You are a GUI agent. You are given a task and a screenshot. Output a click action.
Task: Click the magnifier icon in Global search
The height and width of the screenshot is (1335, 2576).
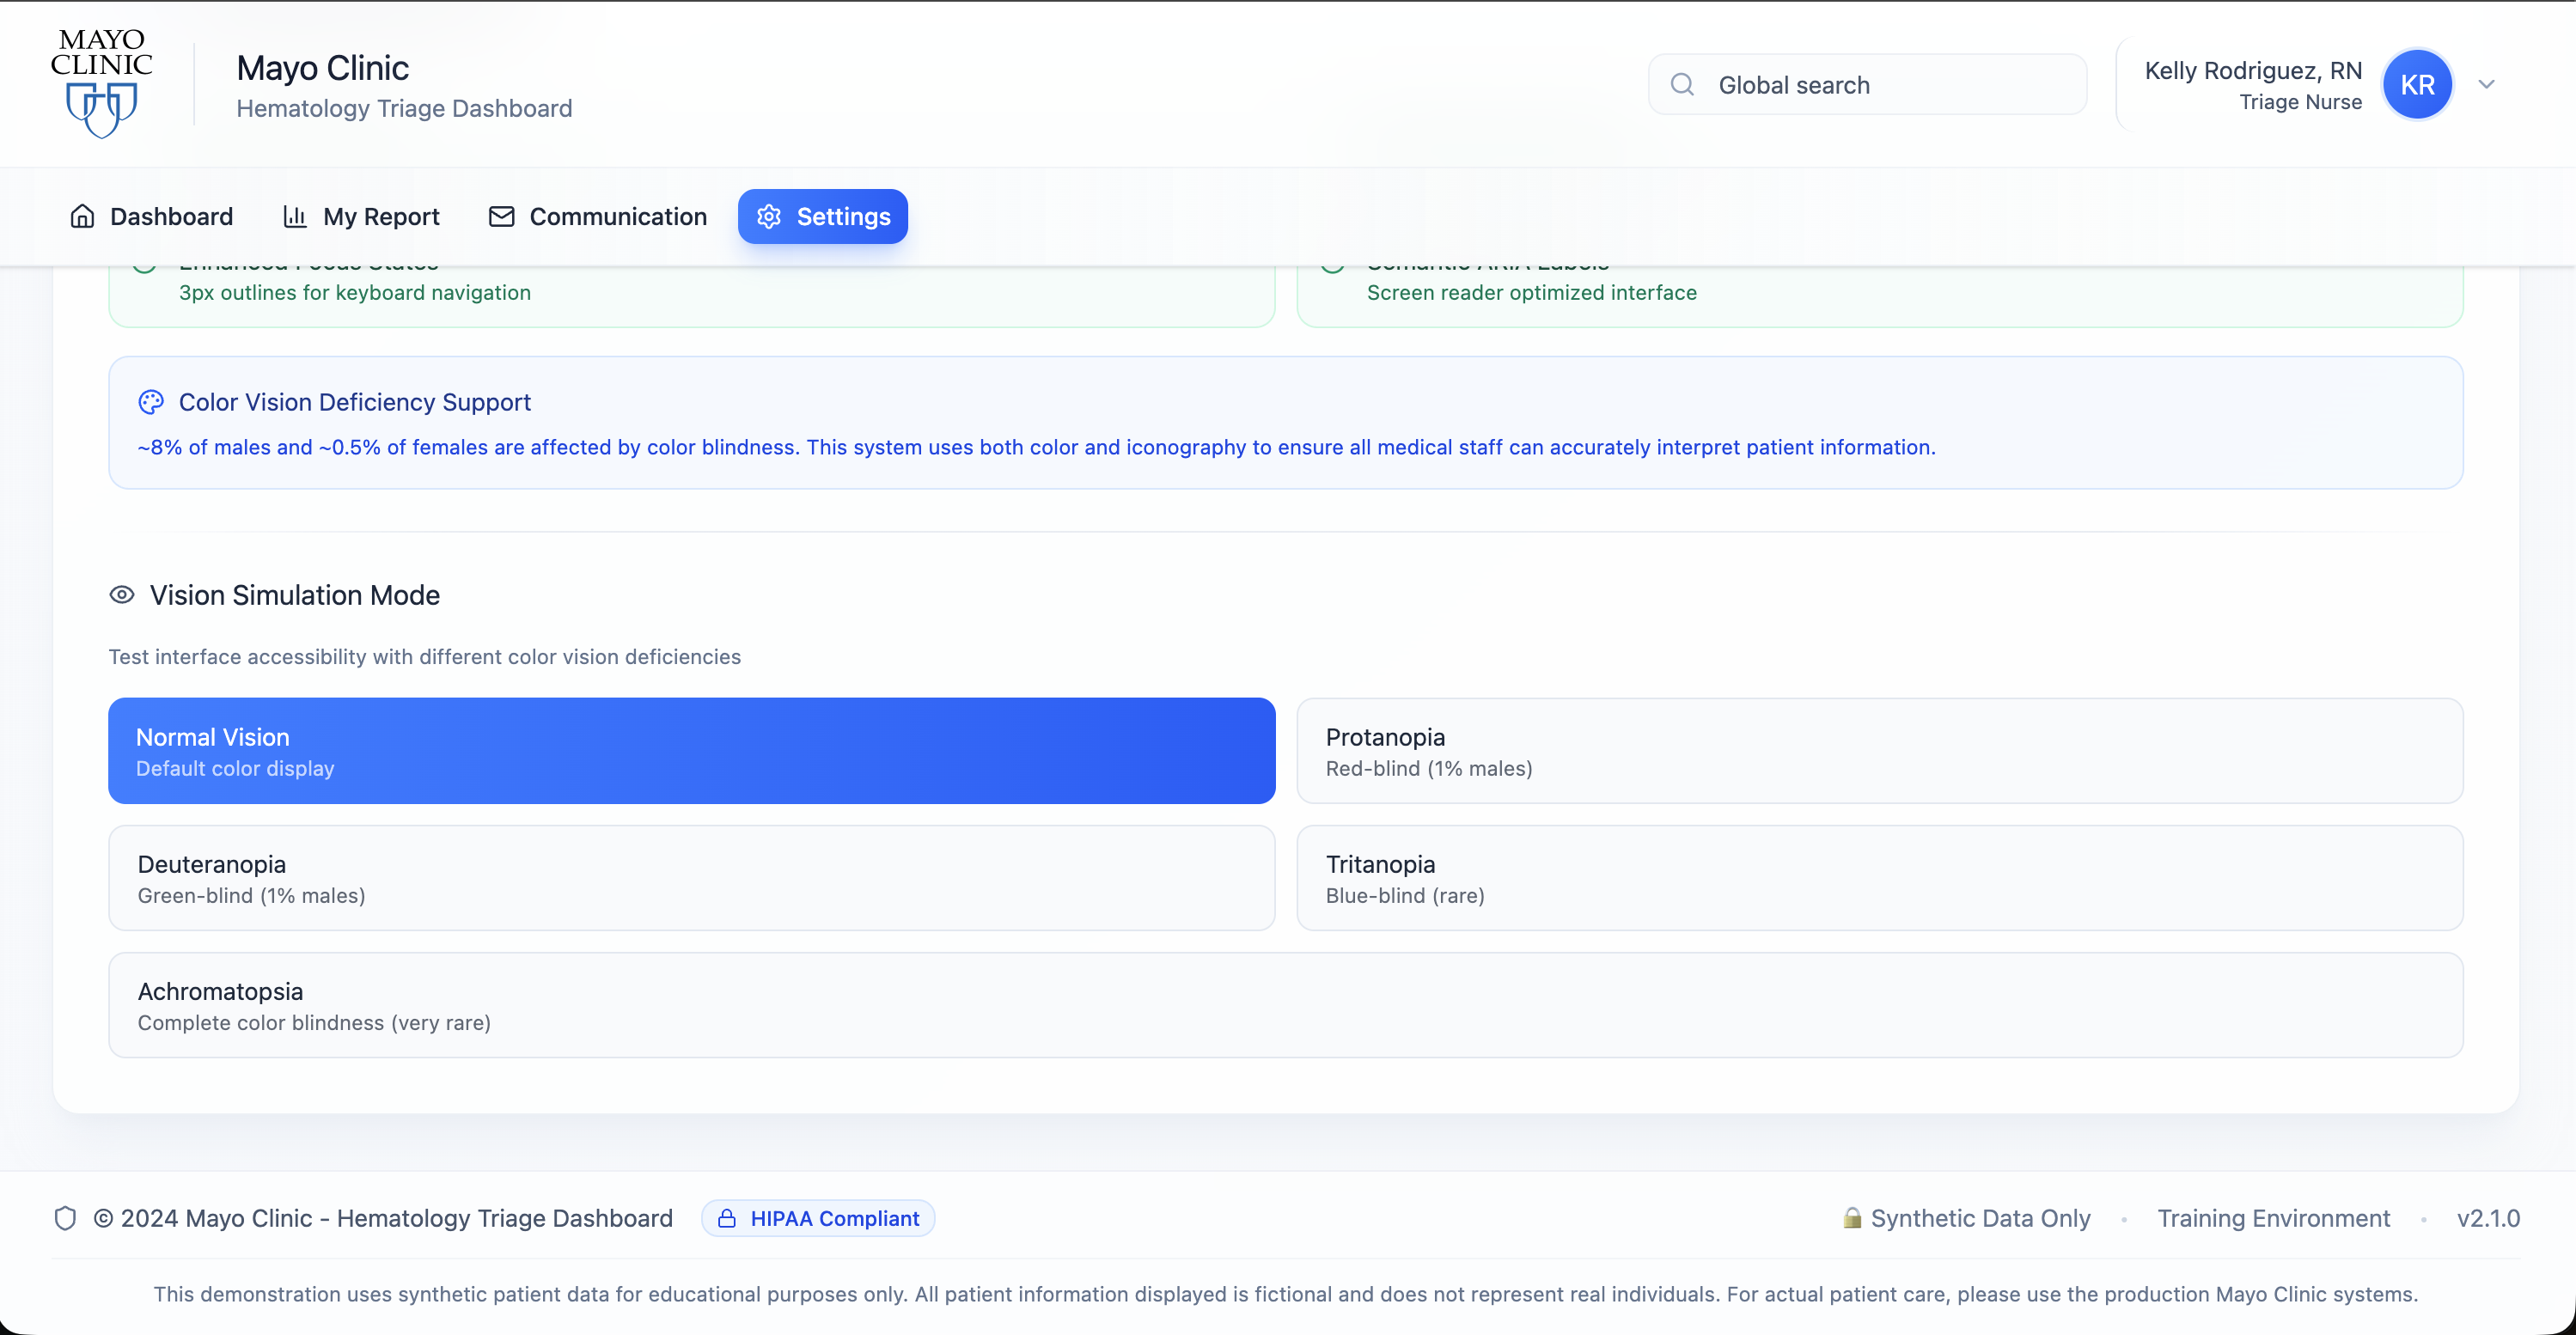[x=1682, y=85]
